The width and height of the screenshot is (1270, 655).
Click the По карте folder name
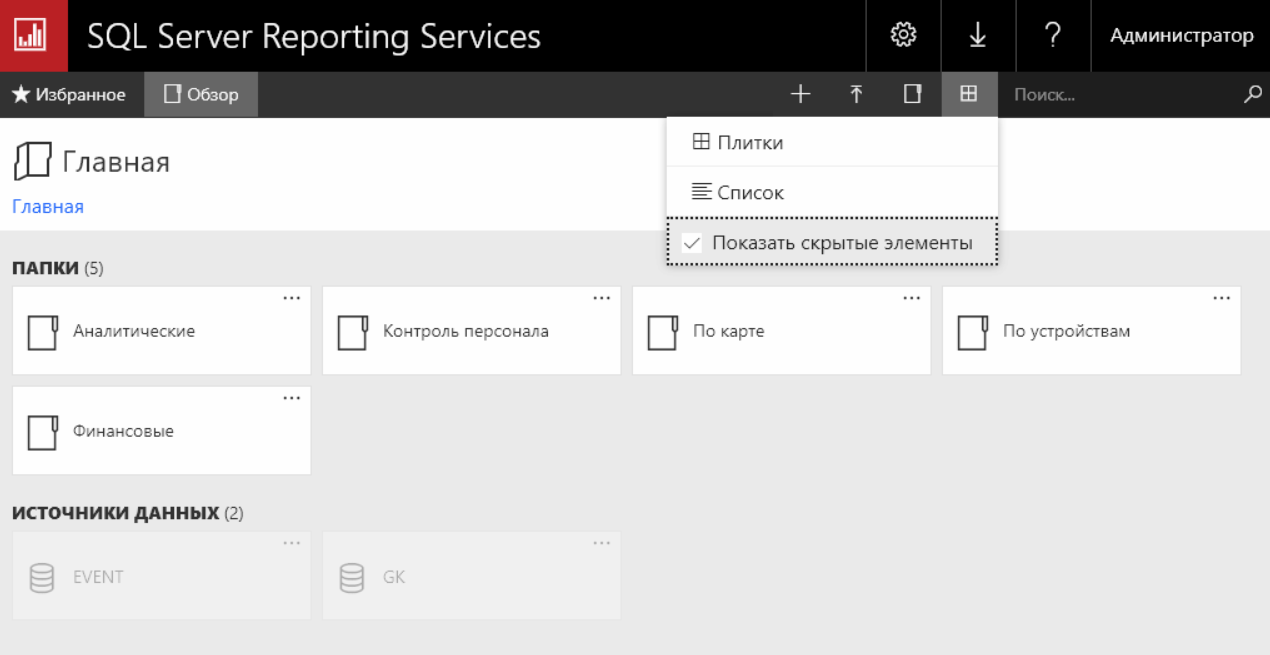tap(729, 331)
